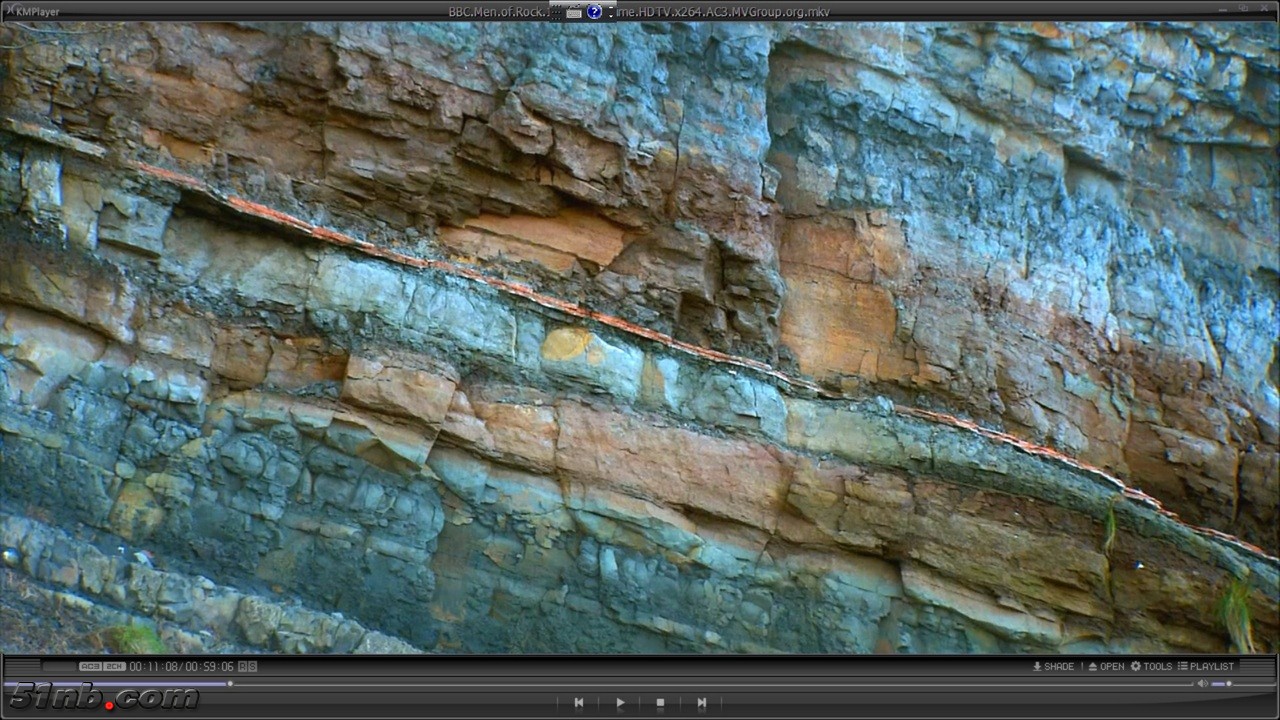This screenshot has width=1280, height=720.
Task: Stop the video playback
Action: click(660, 703)
